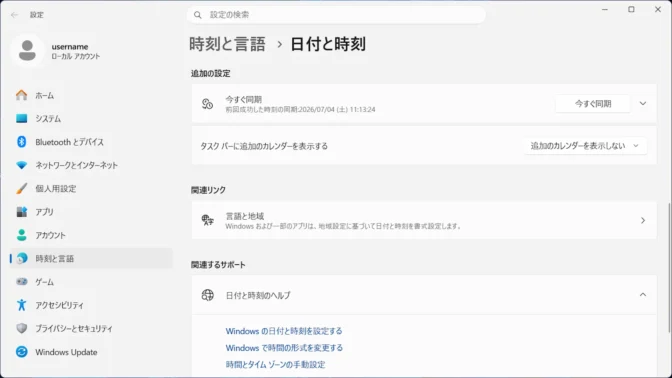Select 個人用設定 in sidebar

tap(91, 189)
